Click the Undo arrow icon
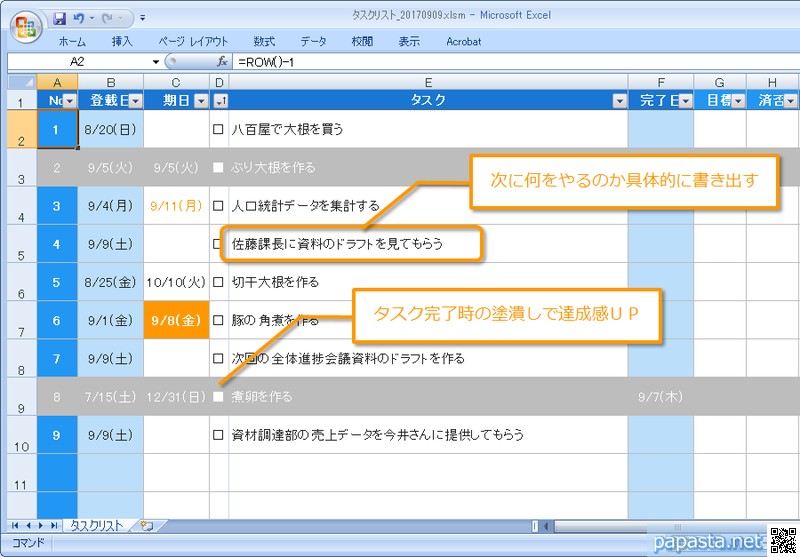 pos(79,18)
